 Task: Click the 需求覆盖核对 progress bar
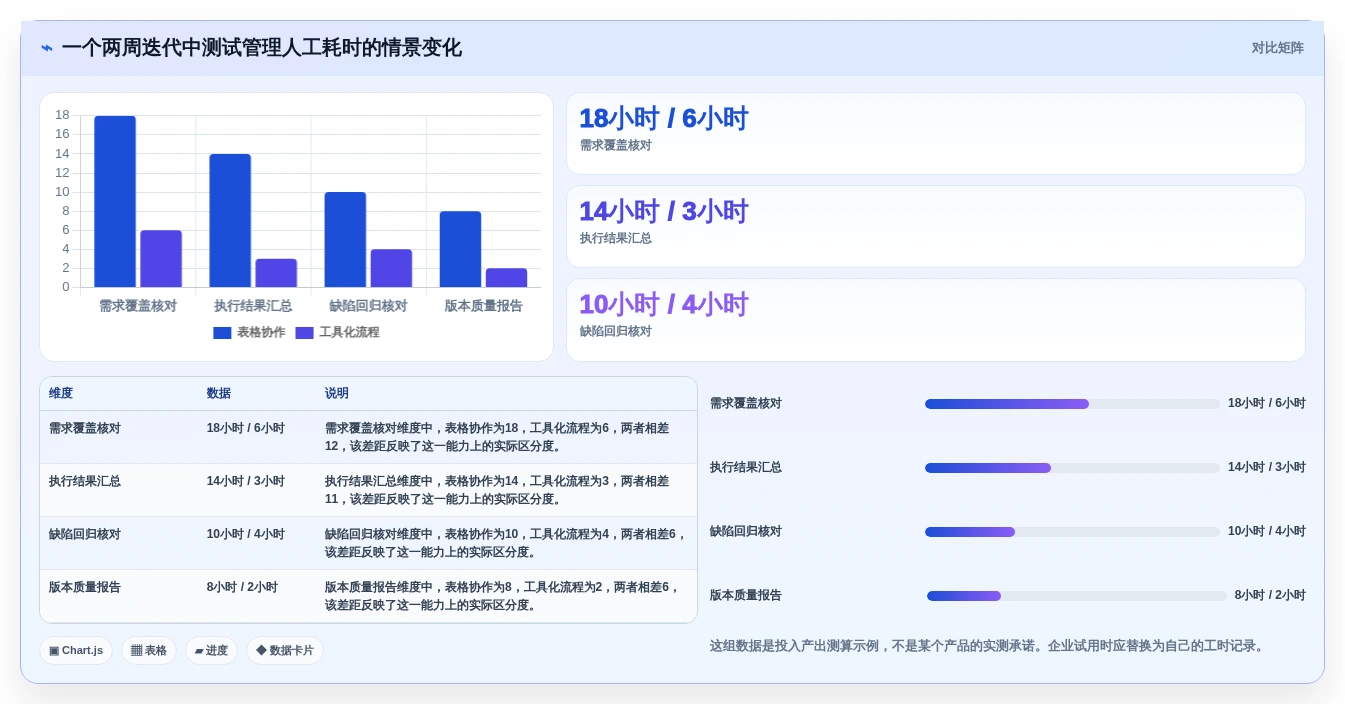point(1072,404)
